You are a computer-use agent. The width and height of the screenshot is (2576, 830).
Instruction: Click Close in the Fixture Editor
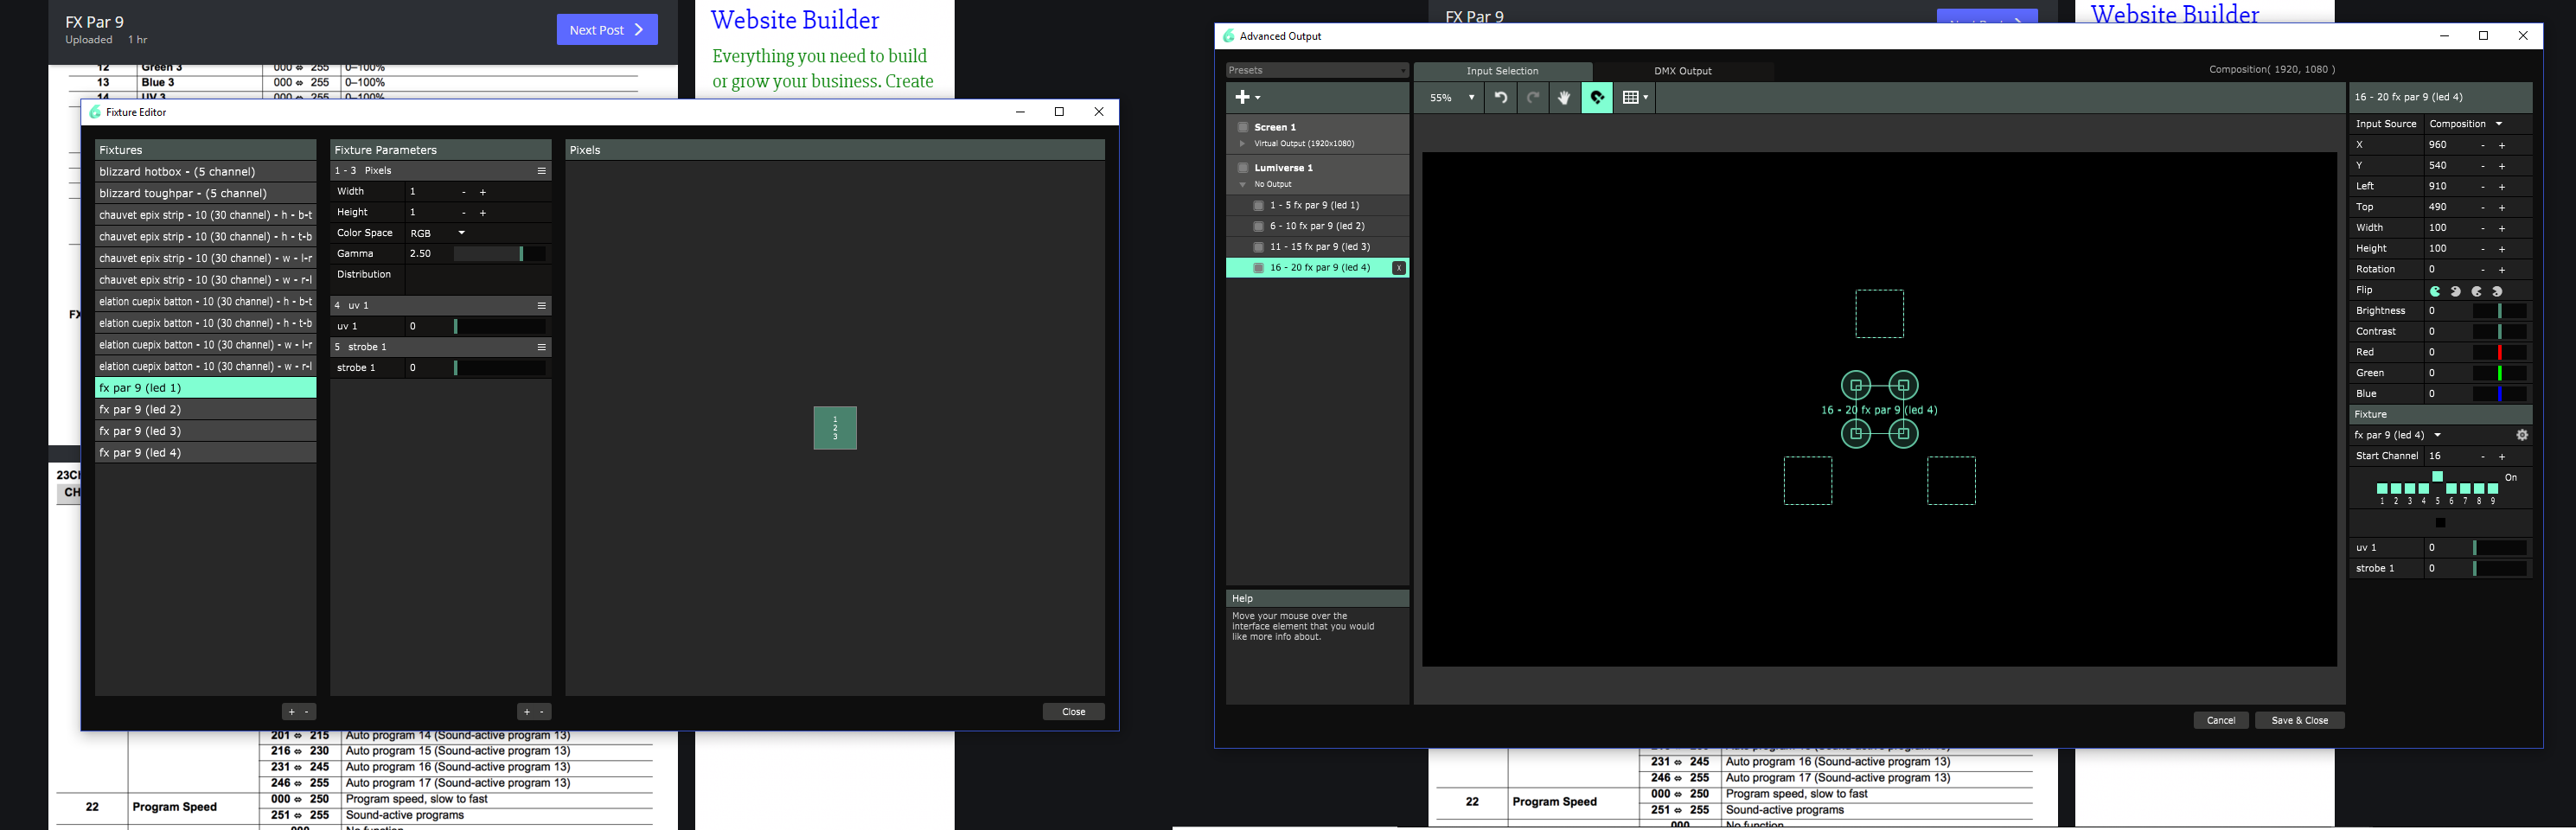click(1073, 712)
